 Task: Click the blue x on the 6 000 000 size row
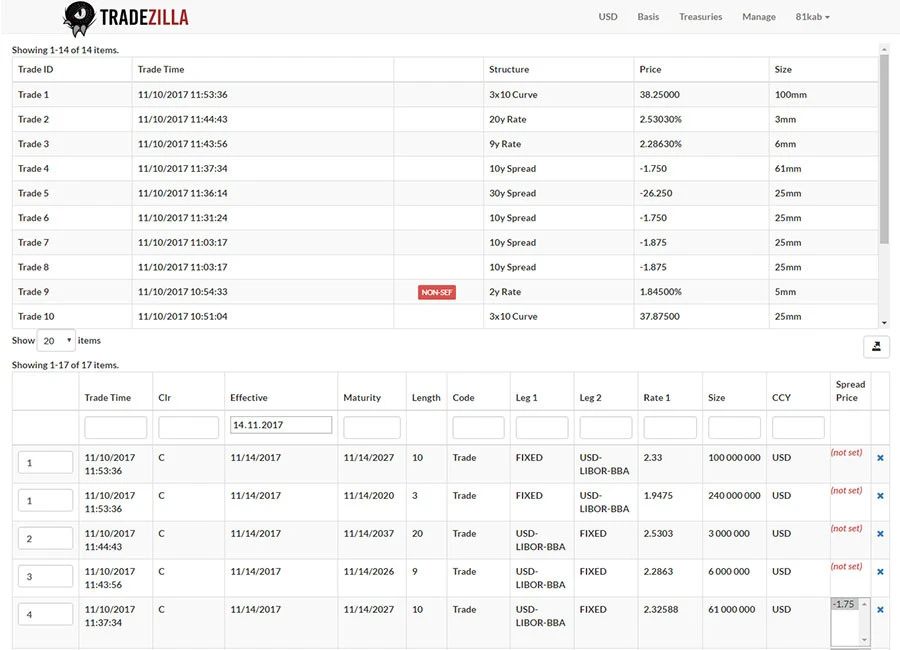coord(879,571)
